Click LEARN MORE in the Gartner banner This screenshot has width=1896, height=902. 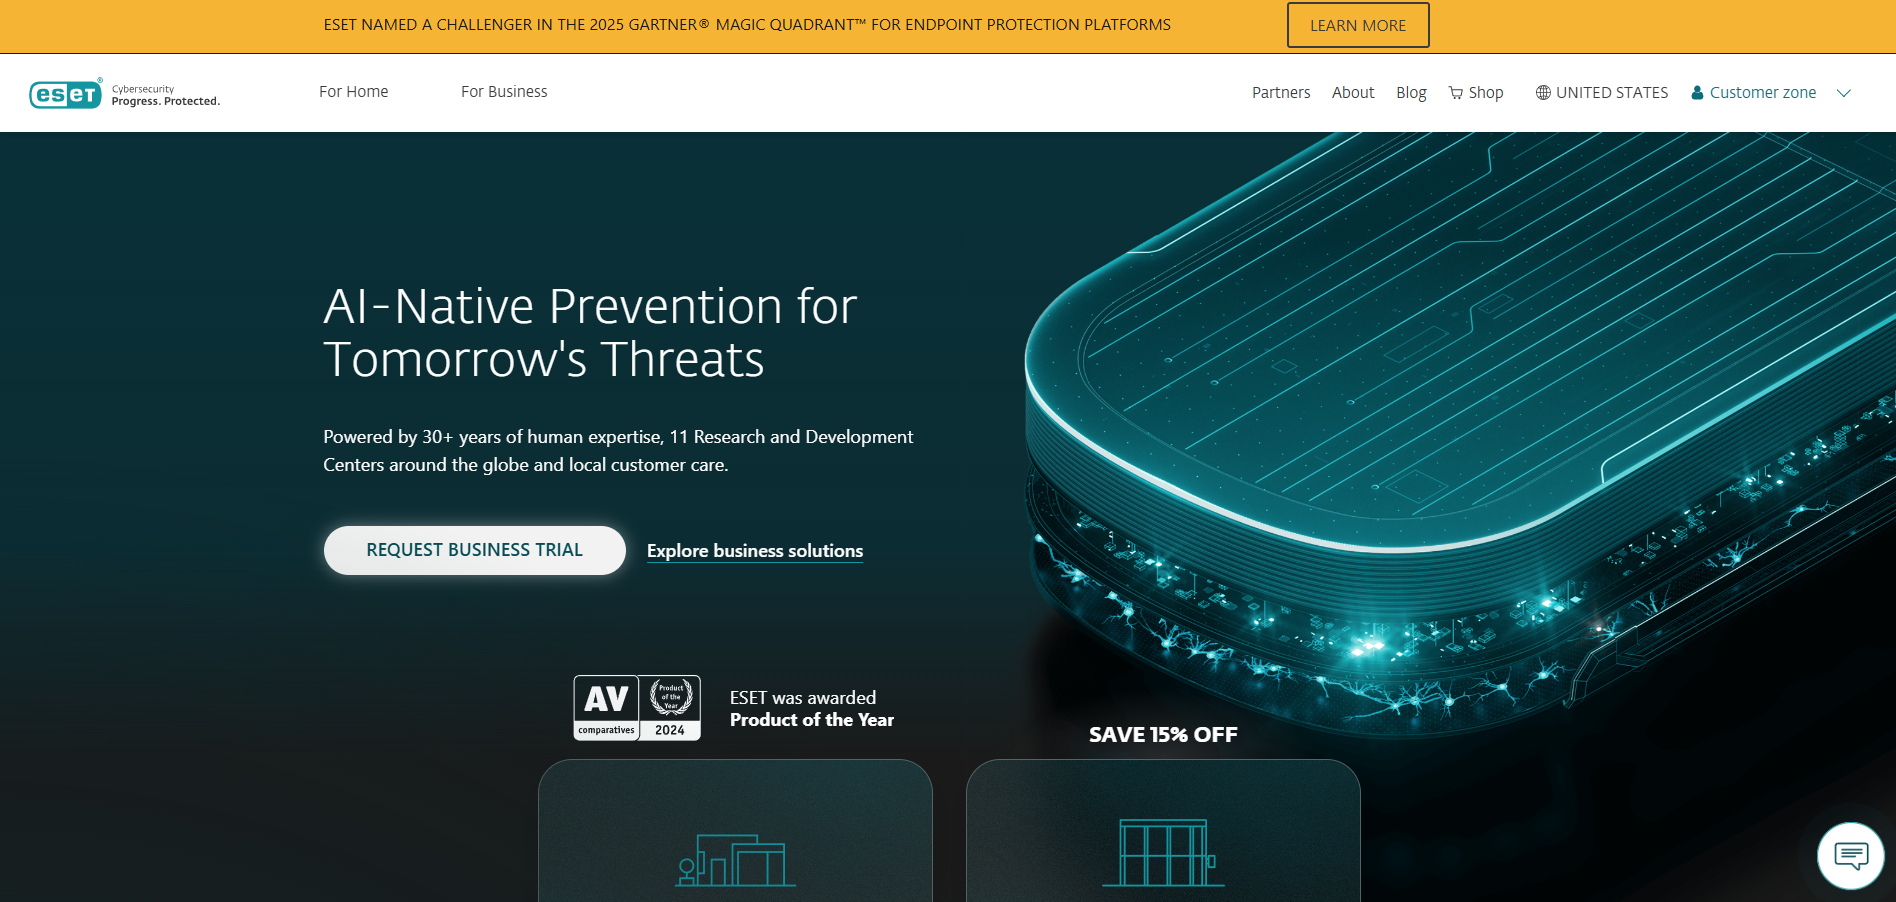(1357, 24)
